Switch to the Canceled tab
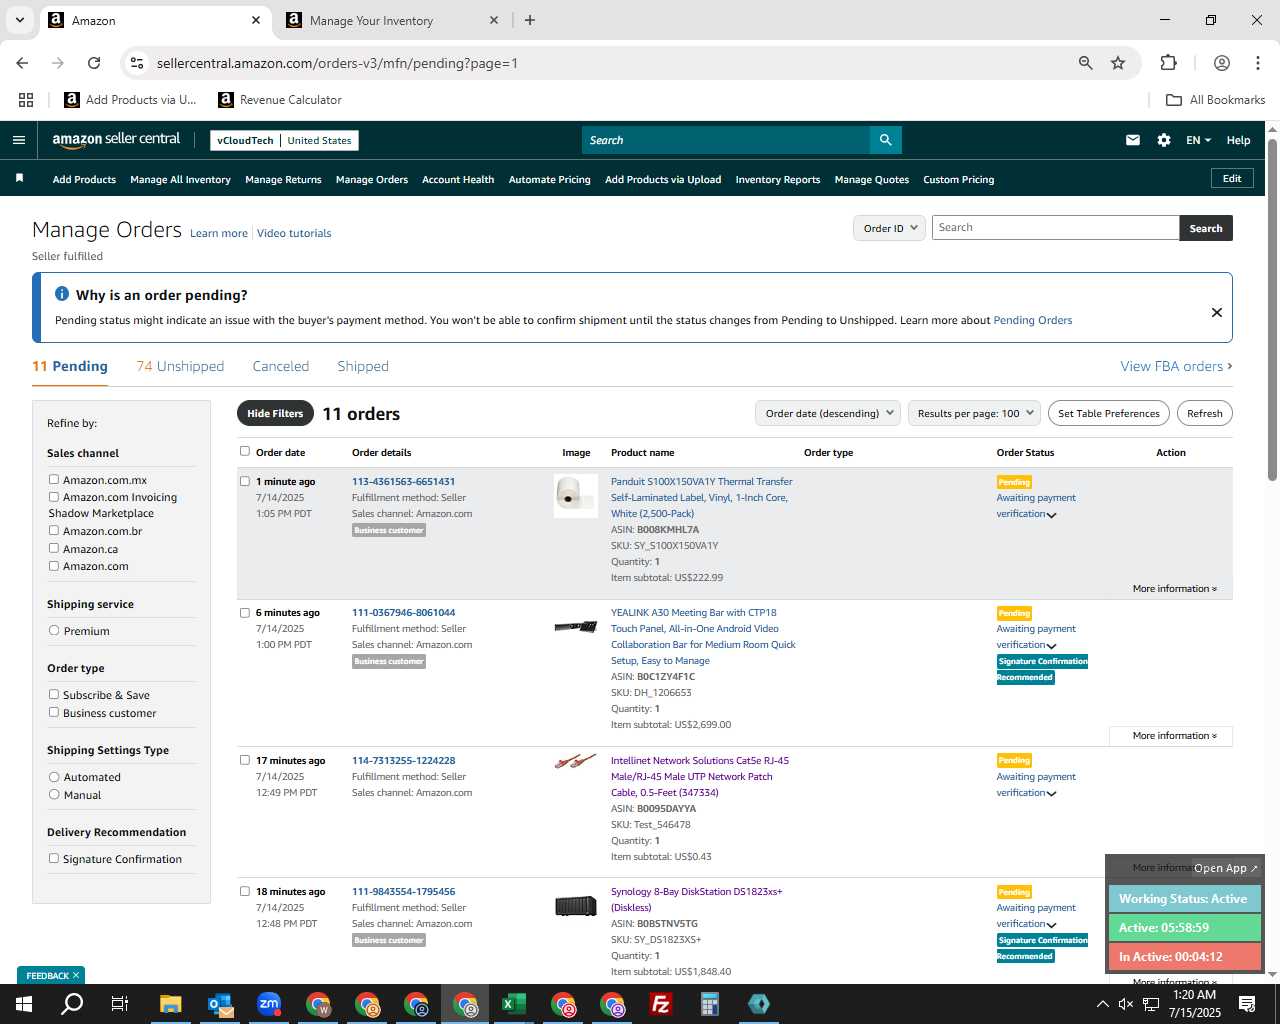 [x=281, y=366]
